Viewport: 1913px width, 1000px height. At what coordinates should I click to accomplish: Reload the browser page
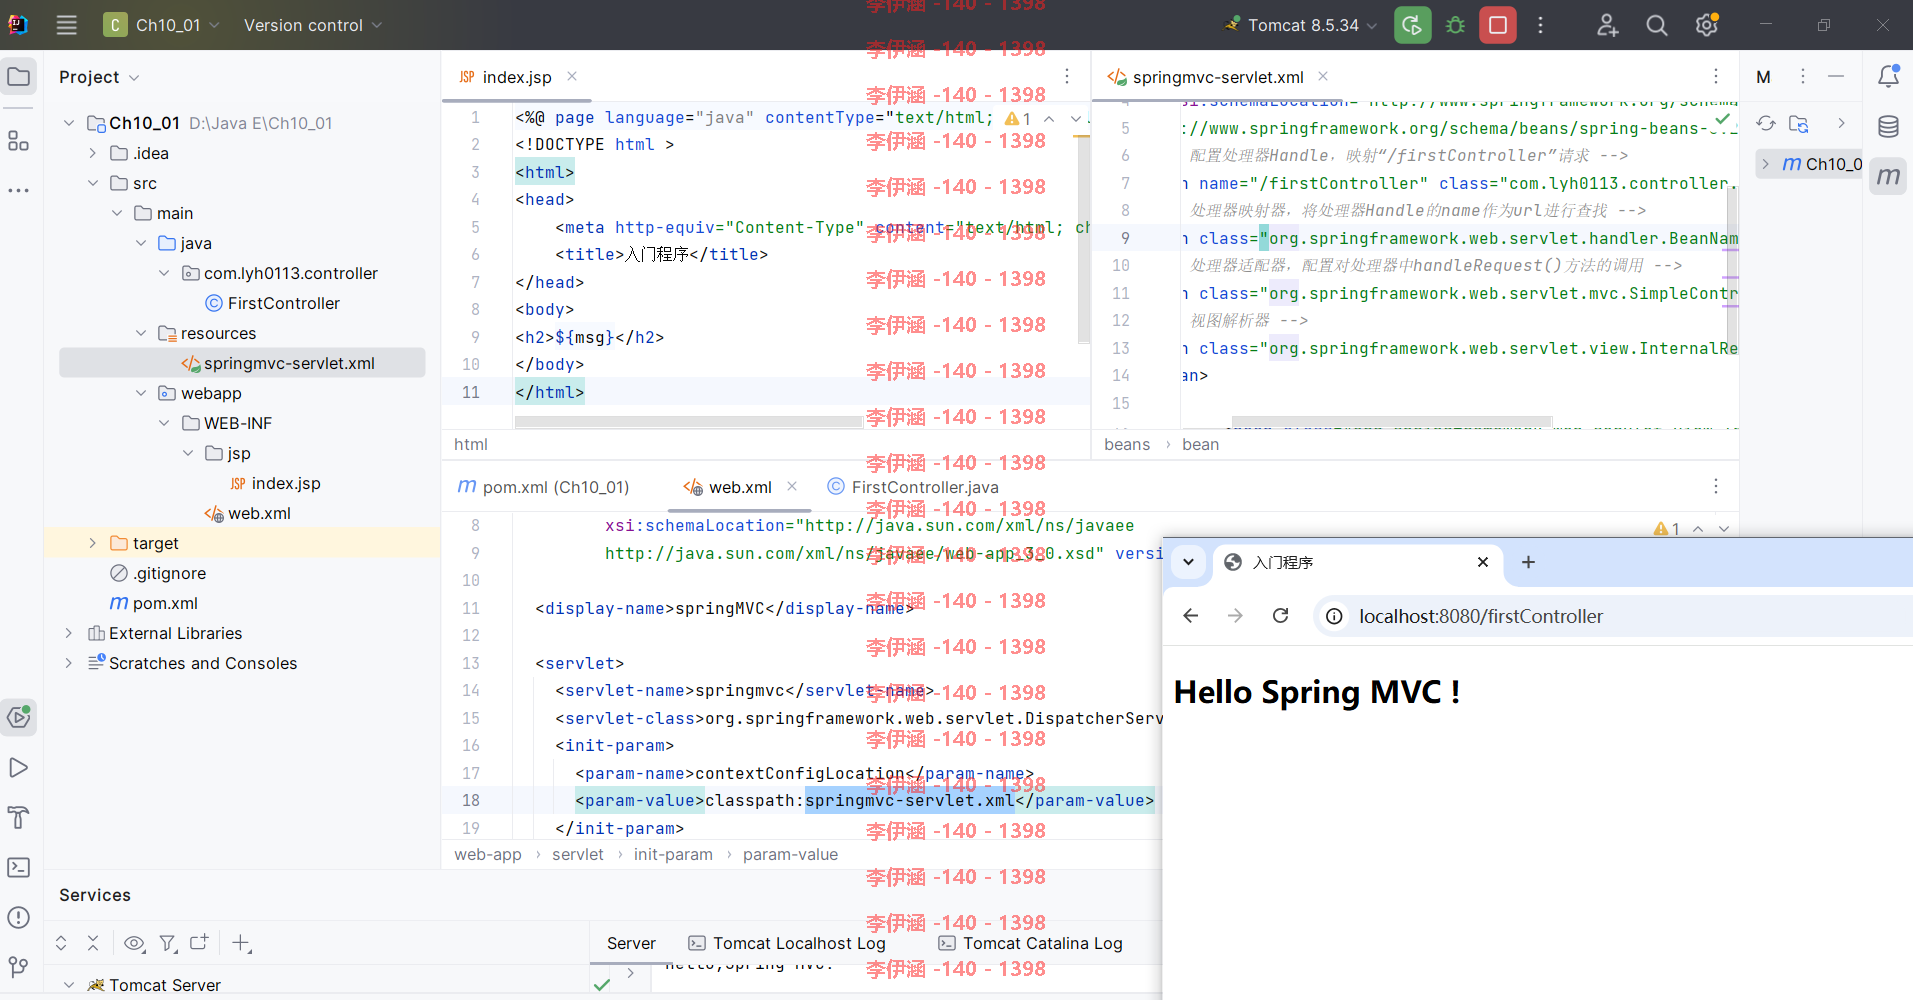click(1280, 616)
